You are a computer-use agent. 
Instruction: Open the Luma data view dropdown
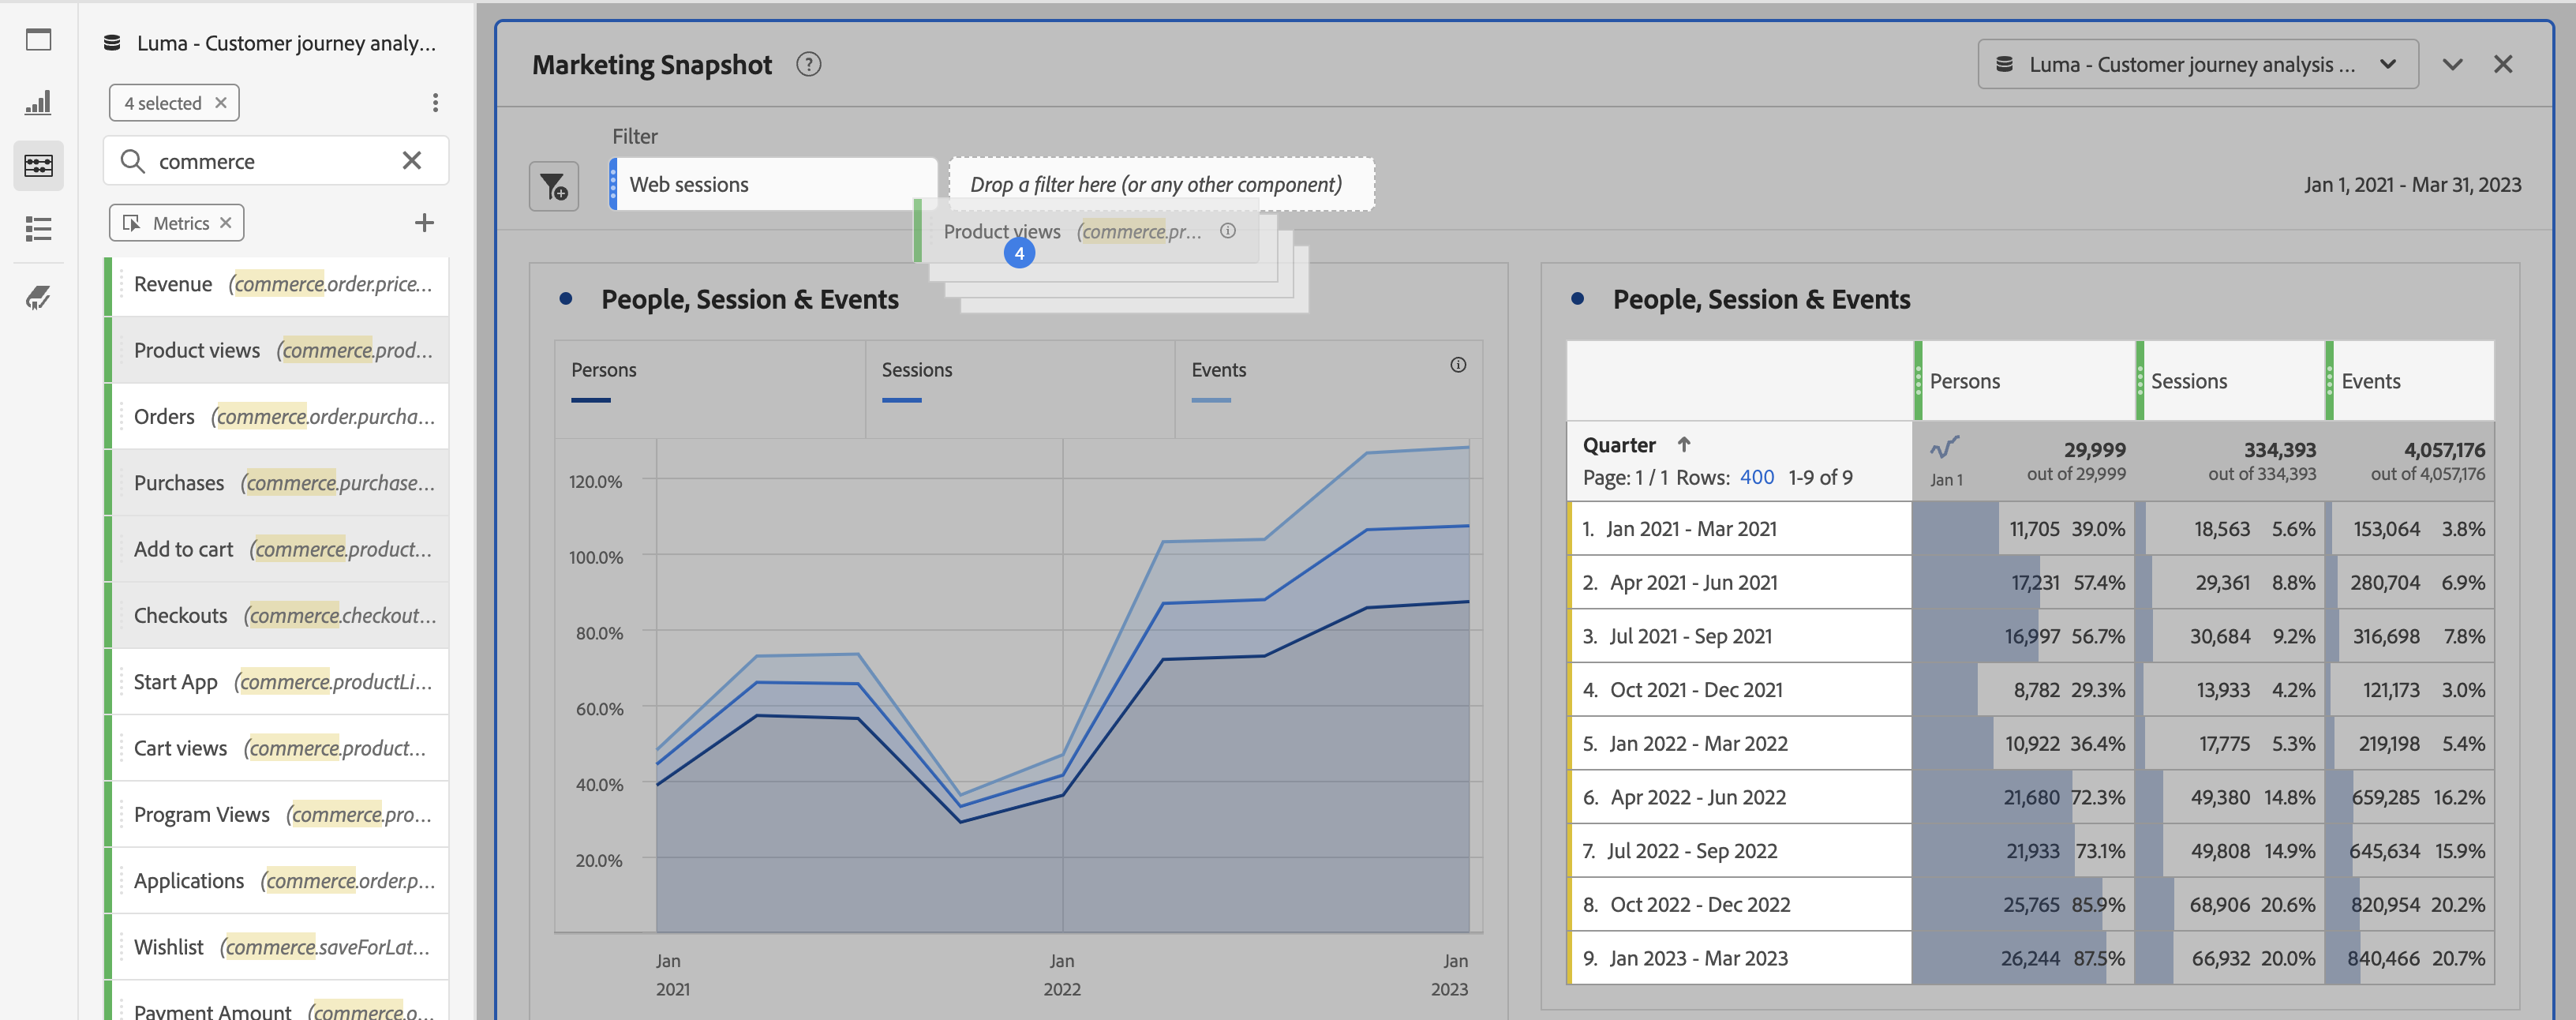pyautogui.click(x=2197, y=65)
